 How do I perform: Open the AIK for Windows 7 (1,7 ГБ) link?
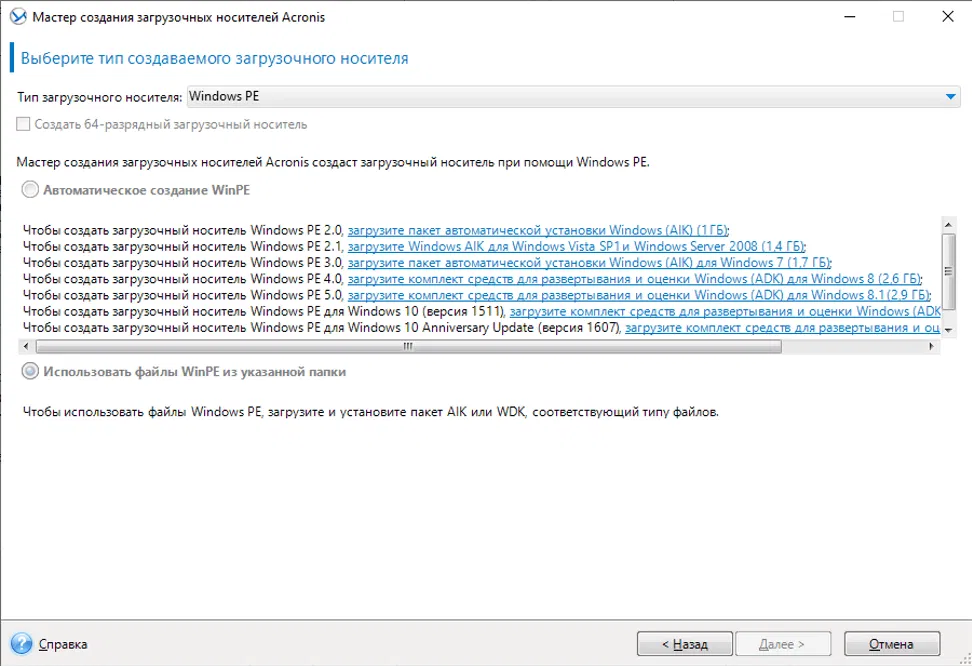590,262
